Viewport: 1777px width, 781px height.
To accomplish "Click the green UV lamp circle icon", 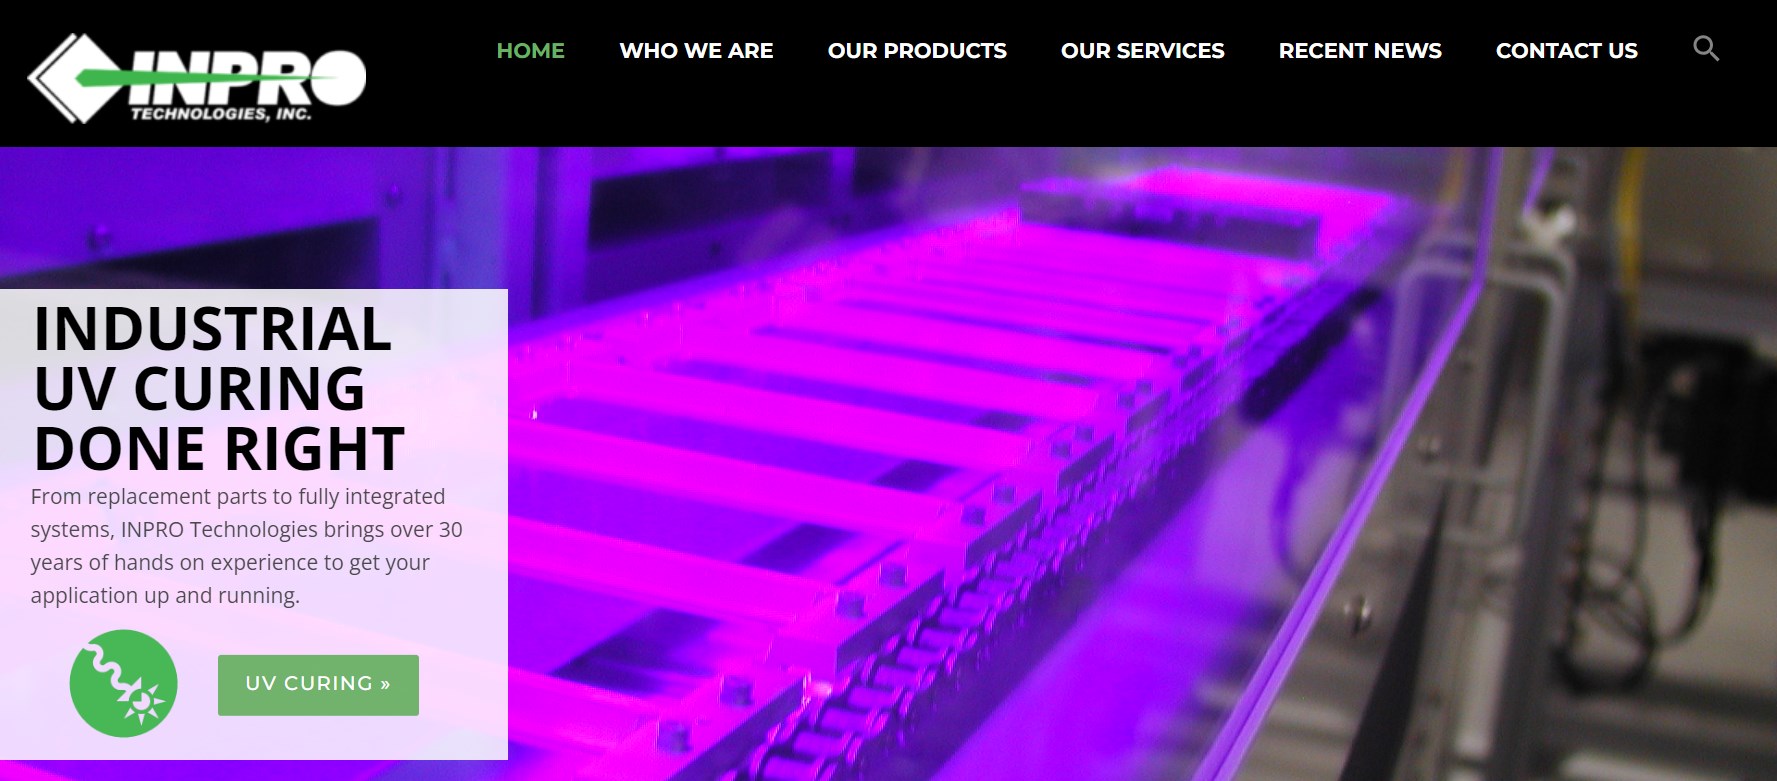I will click(123, 683).
